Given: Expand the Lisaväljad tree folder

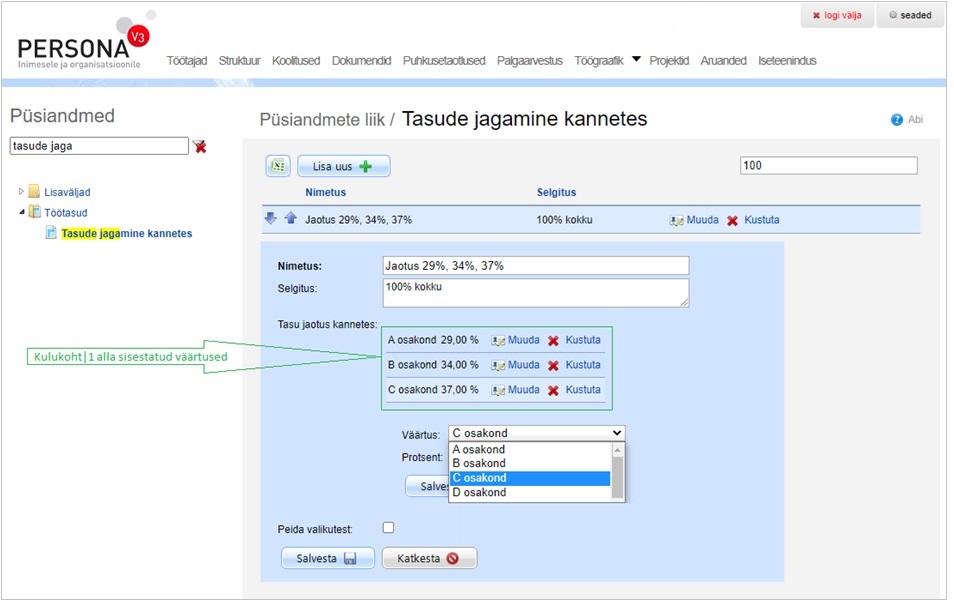Looking at the screenshot, I should click(x=22, y=192).
